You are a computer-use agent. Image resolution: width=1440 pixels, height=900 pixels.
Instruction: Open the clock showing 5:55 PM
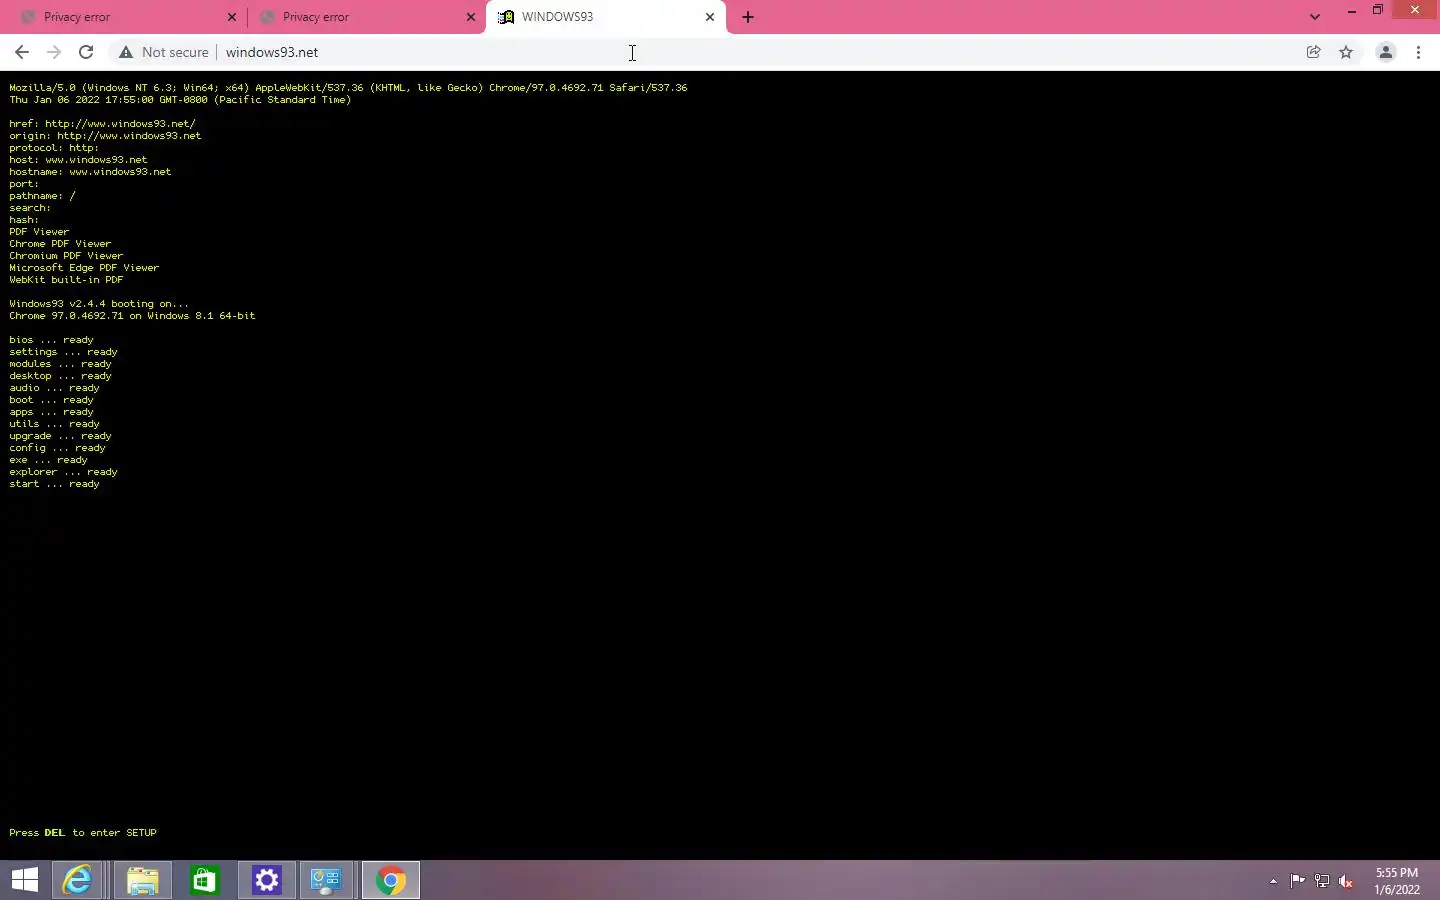pyautogui.click(x=1397, y=880)
